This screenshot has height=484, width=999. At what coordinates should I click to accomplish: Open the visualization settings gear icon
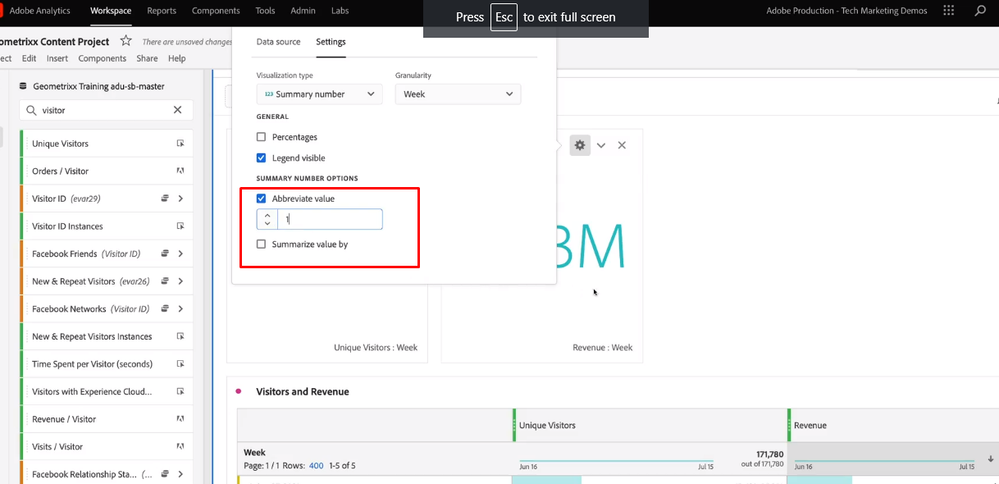pos(580,145)
